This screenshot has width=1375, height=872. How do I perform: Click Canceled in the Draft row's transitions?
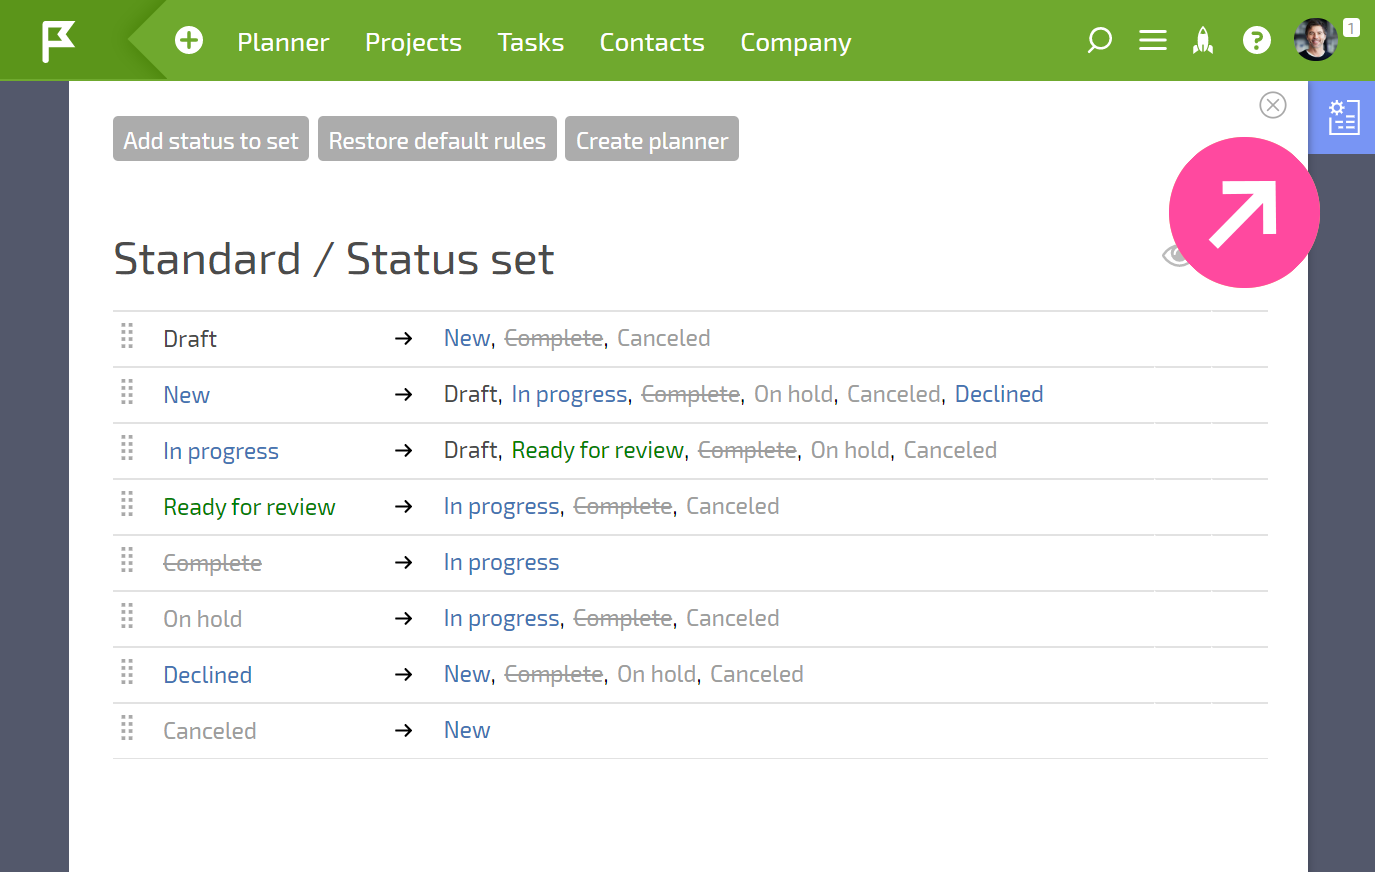click(664, 338)
